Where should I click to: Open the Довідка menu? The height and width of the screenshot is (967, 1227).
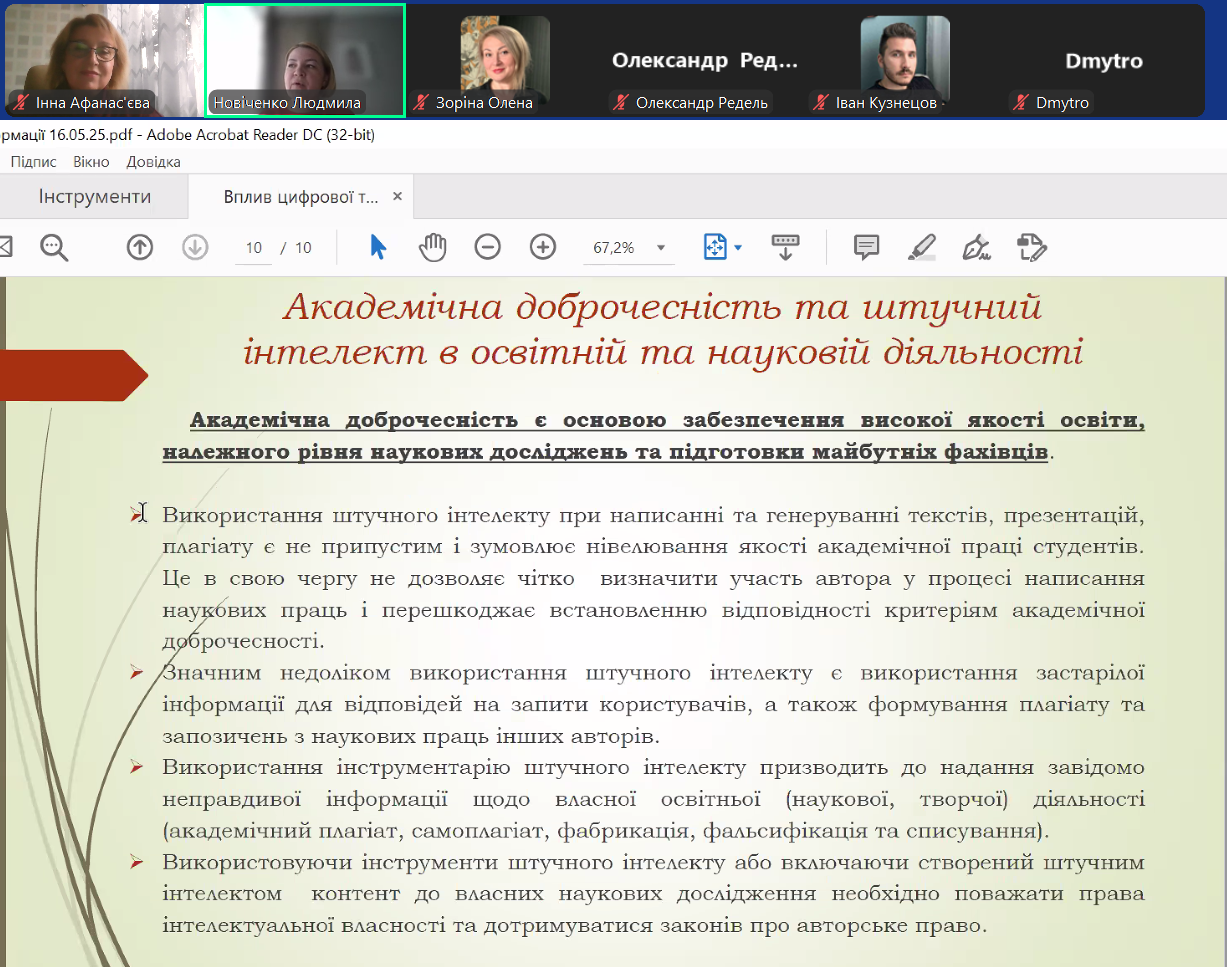153,162
